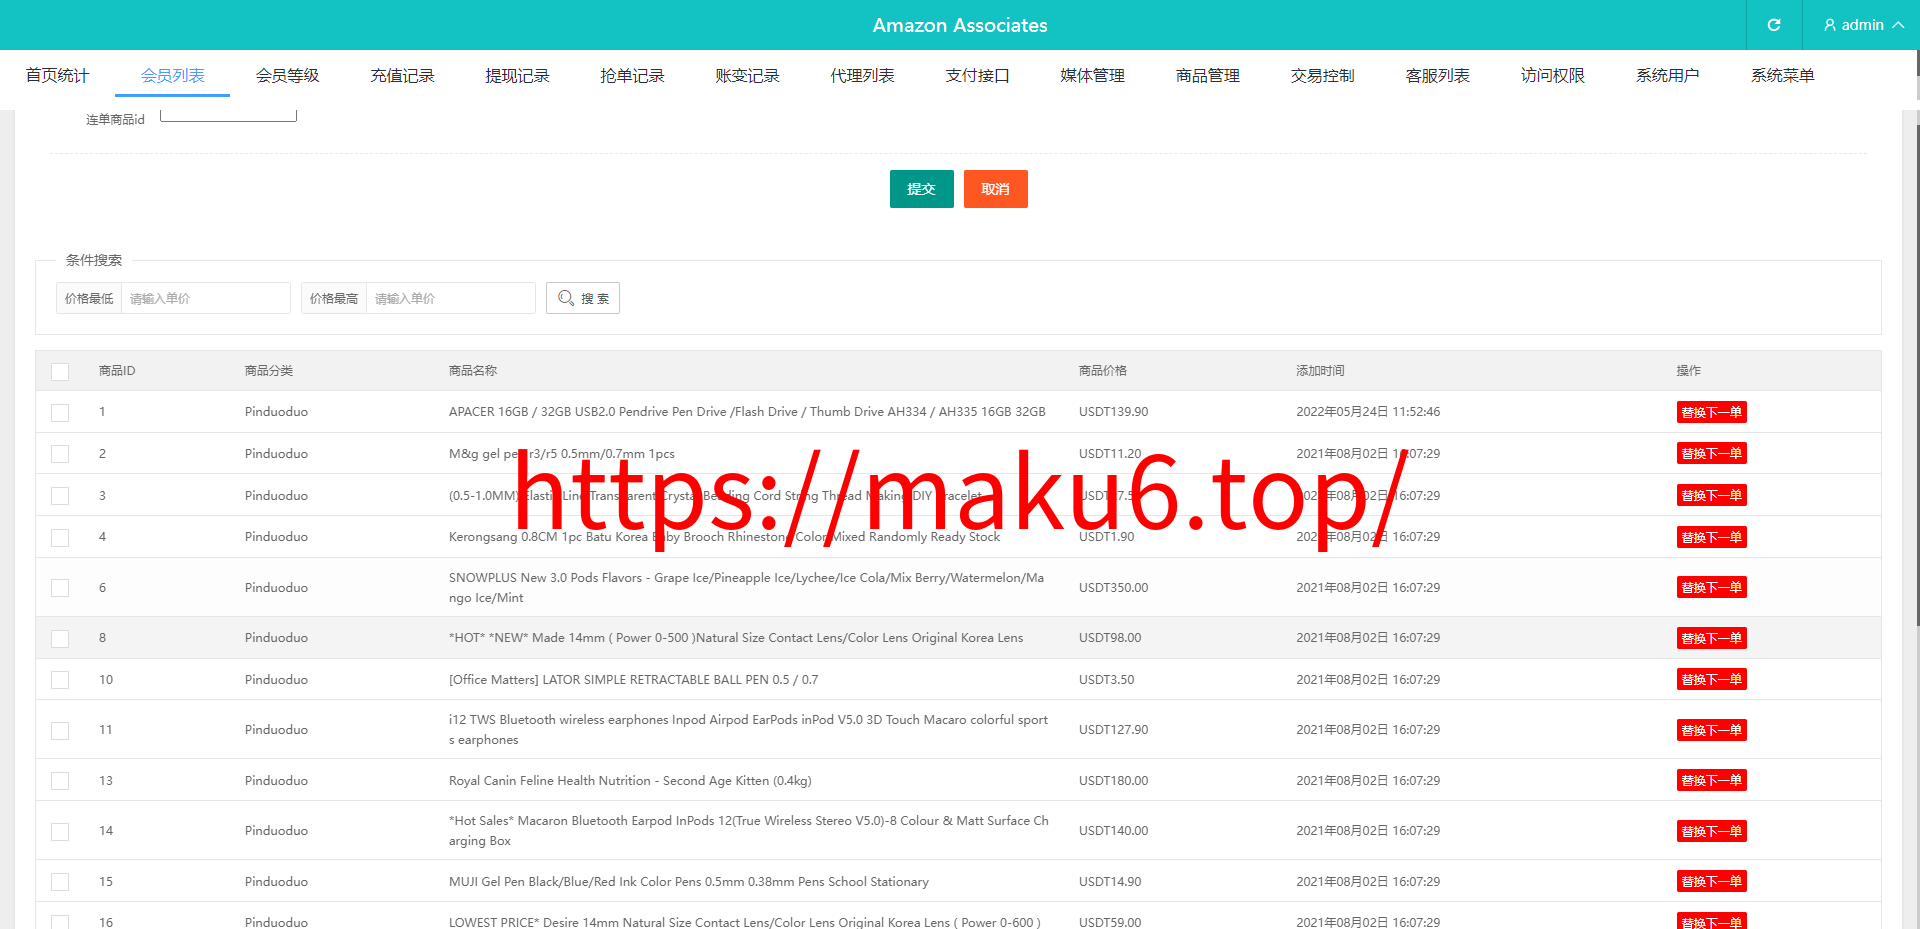The height and width of the screenshot is (929, 1920).
Task: Go to the 交易控制 tab
Action: pyautogui.click(x=1322, y=75)
